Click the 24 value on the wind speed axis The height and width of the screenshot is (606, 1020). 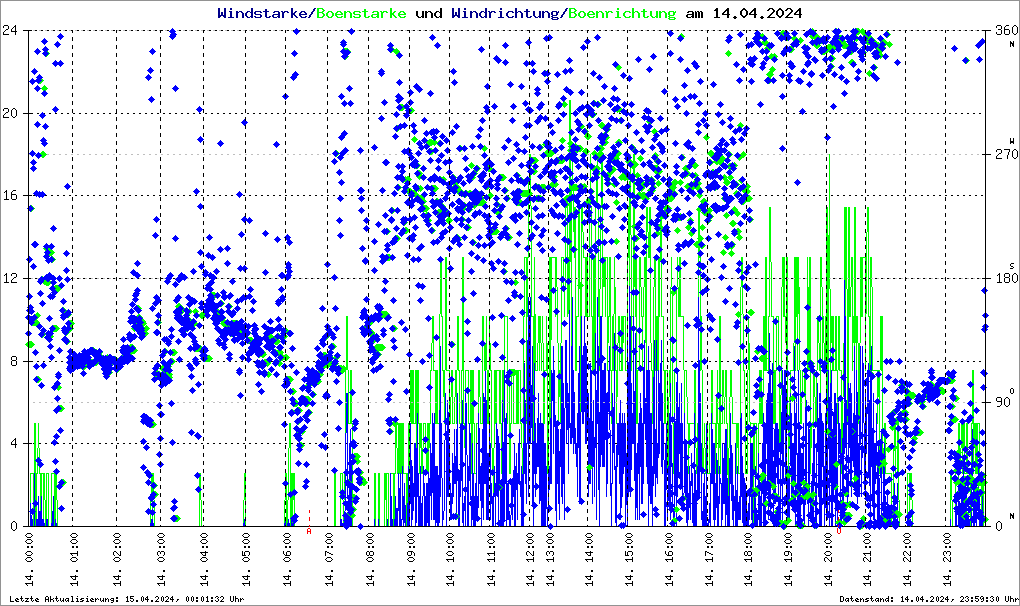click(10, 31)
